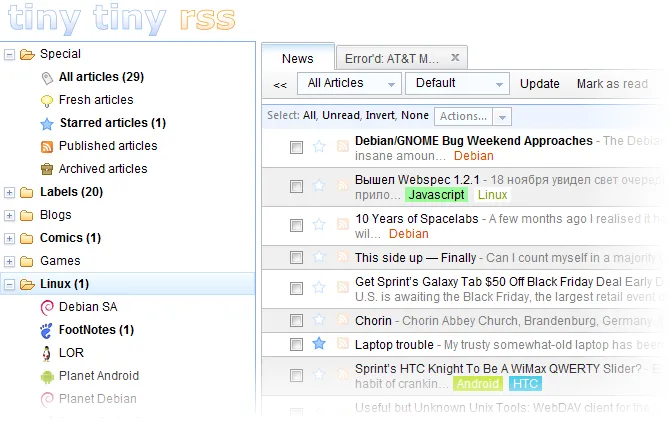Screen dimensions: 670x421
Task: Expand the Games category
Action: pos(9,262)
